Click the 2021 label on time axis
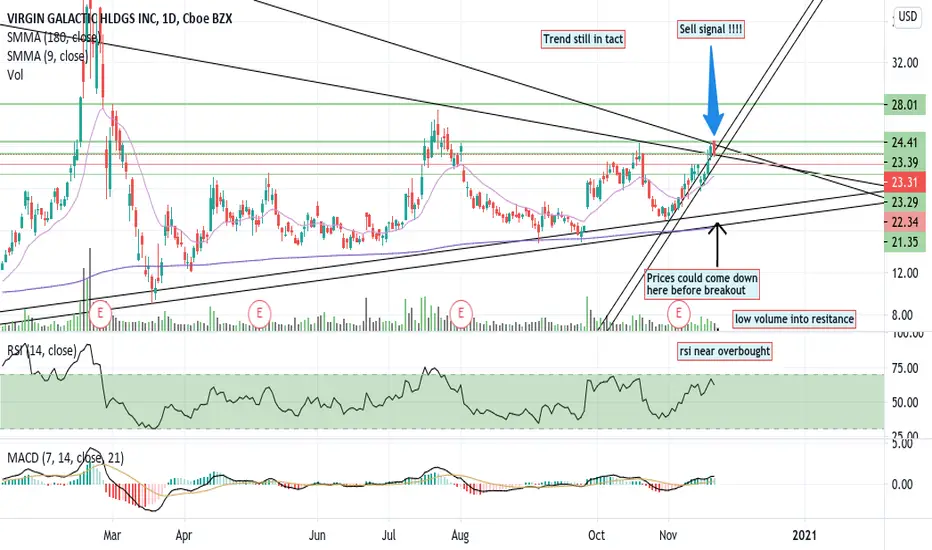This screenshot has height=550, width=932. (x=804, y=535)
